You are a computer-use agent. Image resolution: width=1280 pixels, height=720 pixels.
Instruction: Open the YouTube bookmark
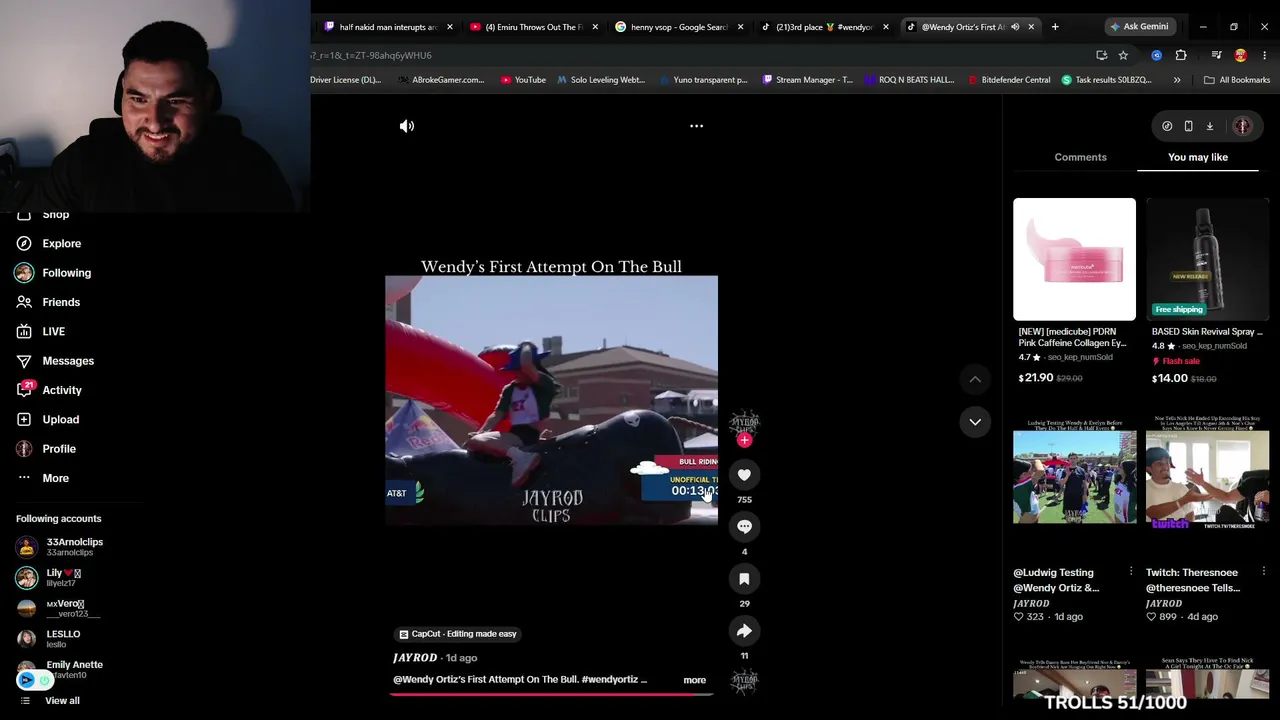(523, 80)
